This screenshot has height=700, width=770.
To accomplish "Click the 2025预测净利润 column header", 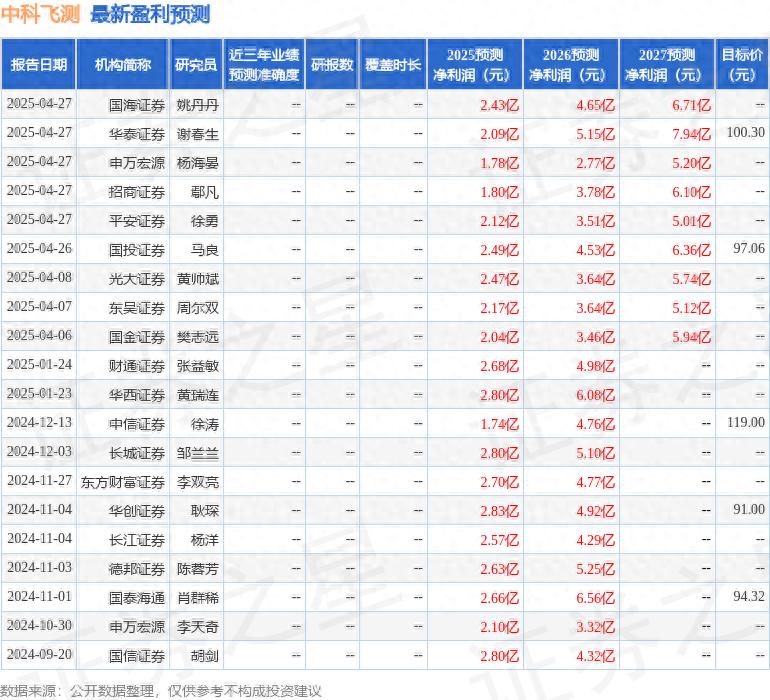I will click(x=475, y=65).
